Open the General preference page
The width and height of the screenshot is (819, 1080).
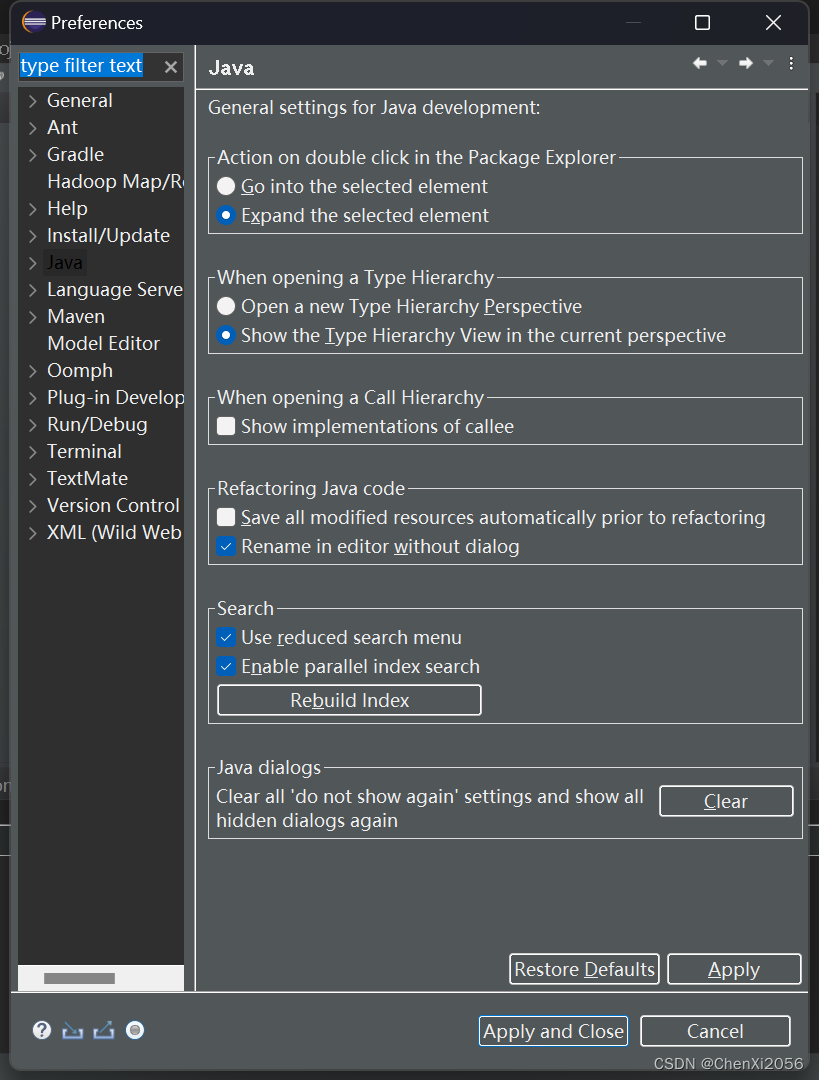(x=79, y=101)
